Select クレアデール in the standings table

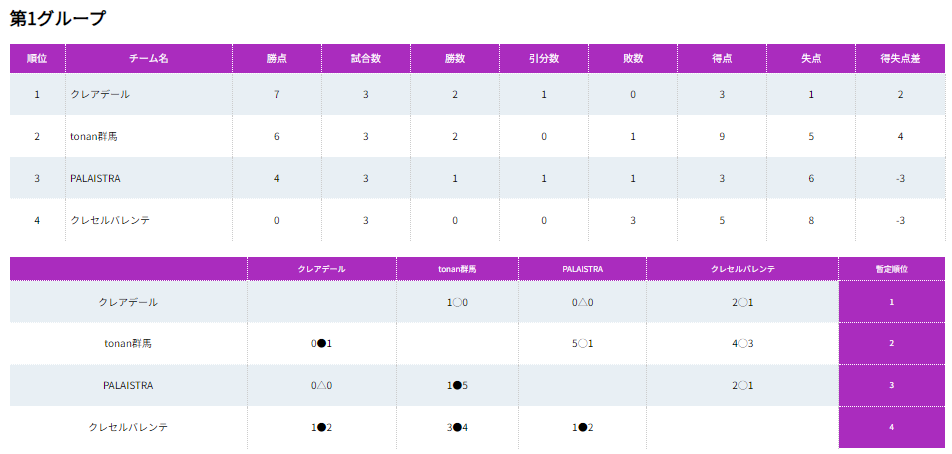100,95
